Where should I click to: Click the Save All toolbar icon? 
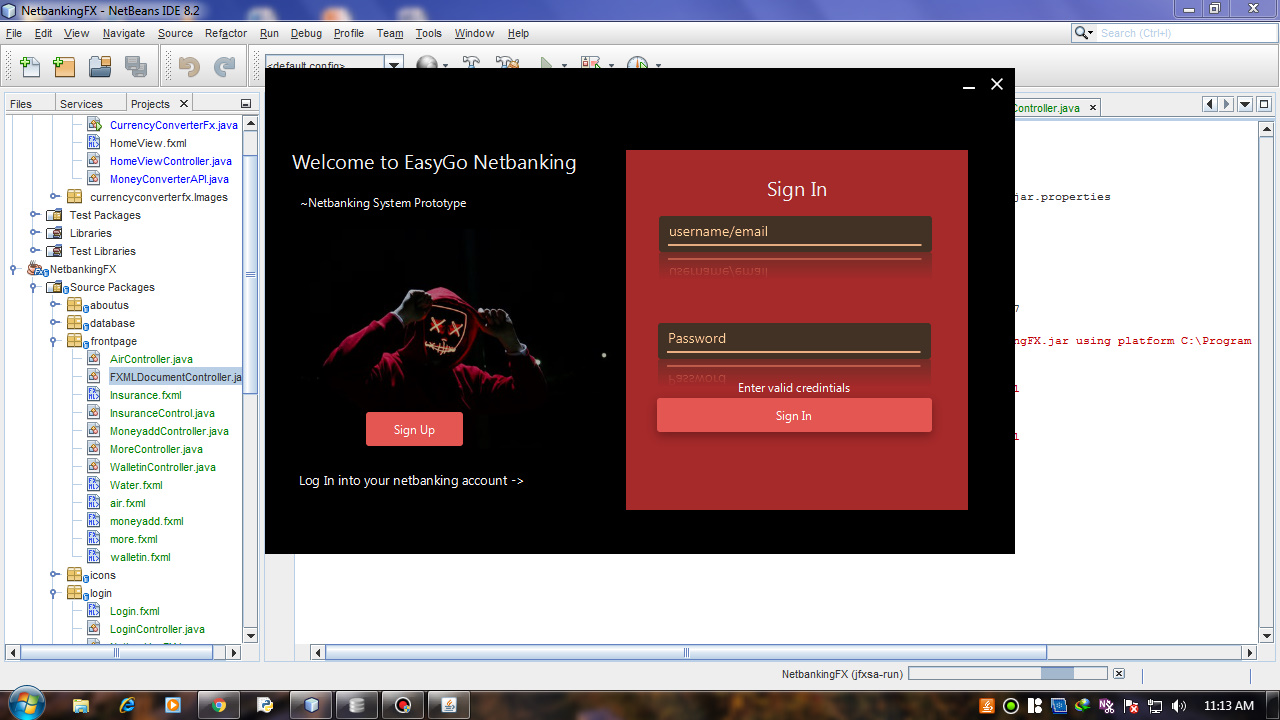(x=135, y=67)
